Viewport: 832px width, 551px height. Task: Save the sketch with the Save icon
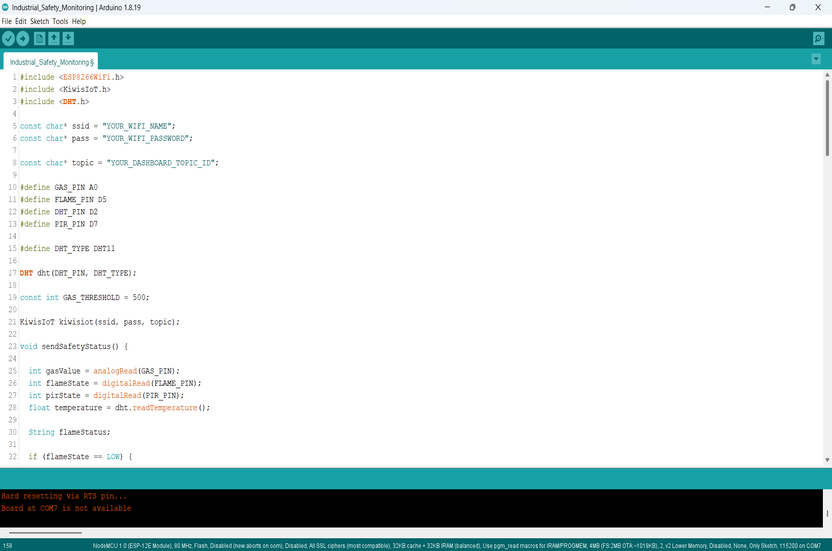click(68, 38)
